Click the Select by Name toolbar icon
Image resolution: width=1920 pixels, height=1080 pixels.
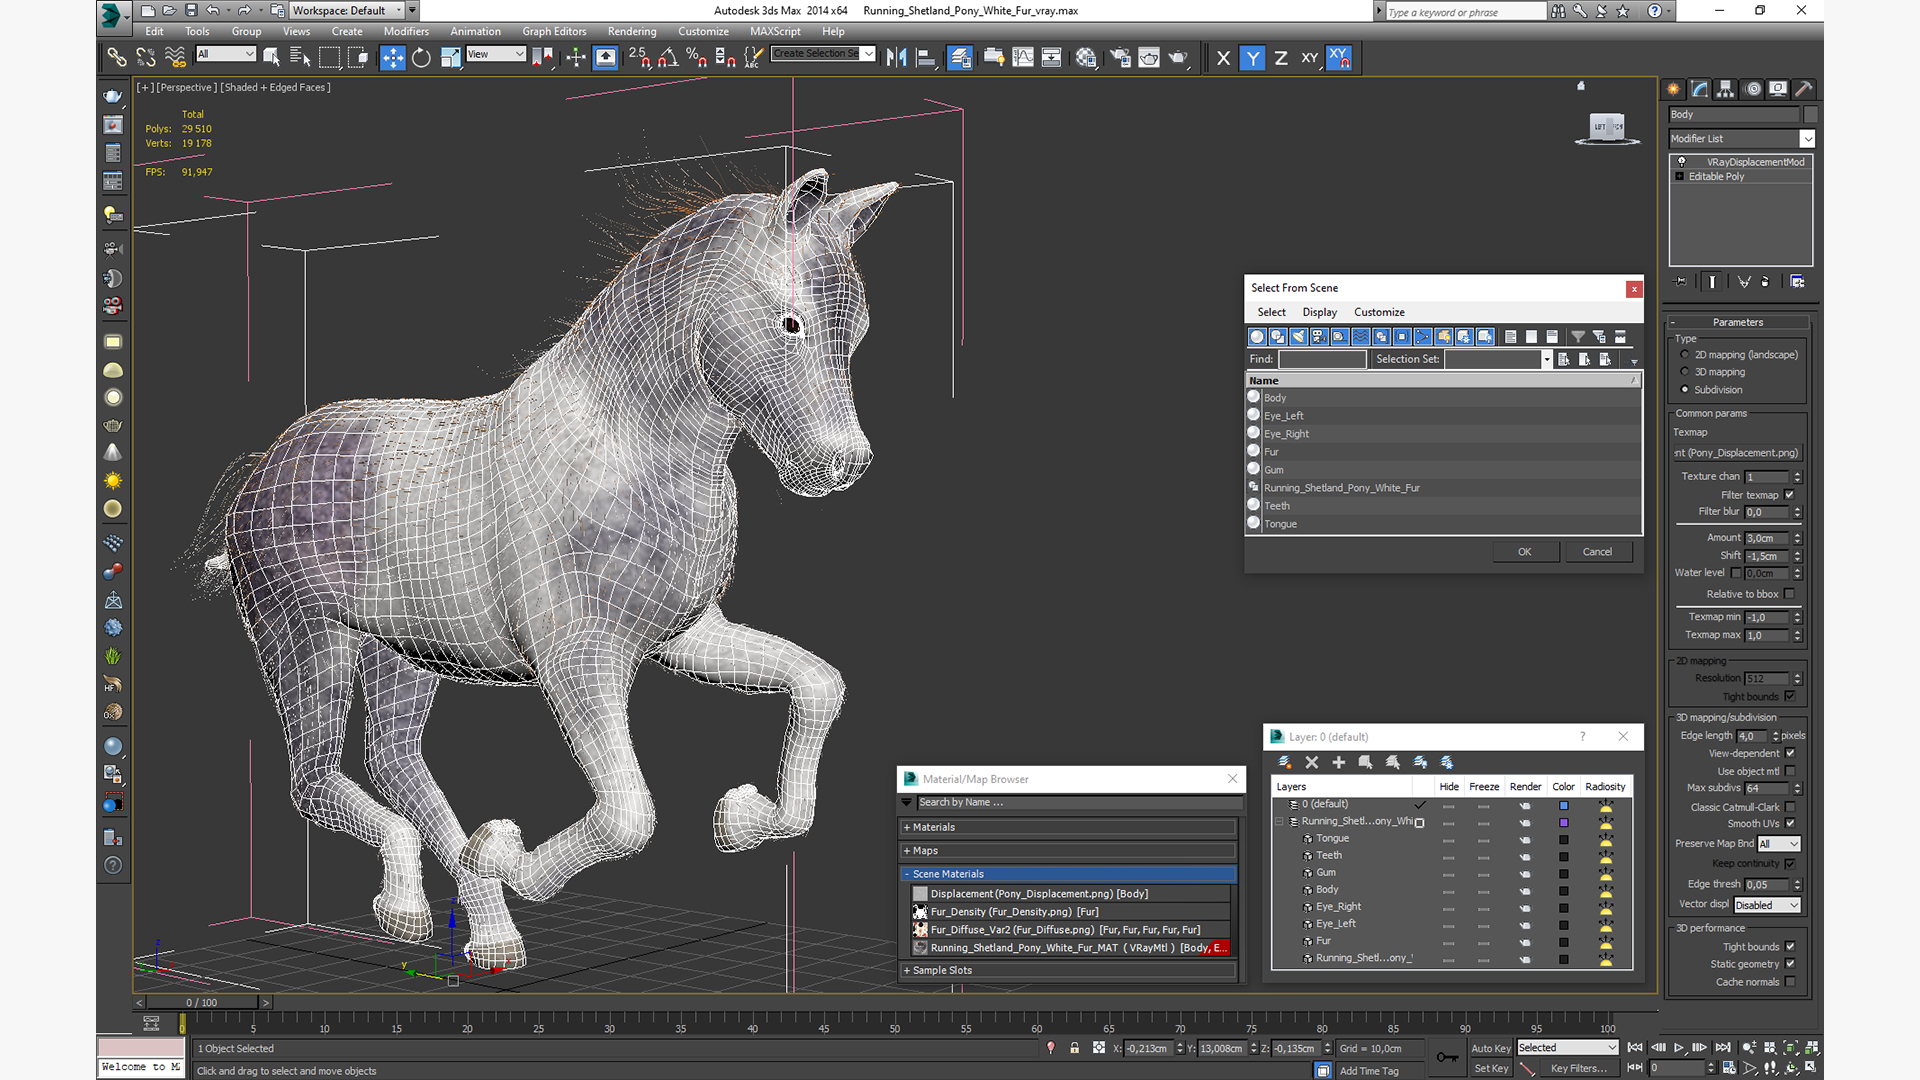point(300,58)
